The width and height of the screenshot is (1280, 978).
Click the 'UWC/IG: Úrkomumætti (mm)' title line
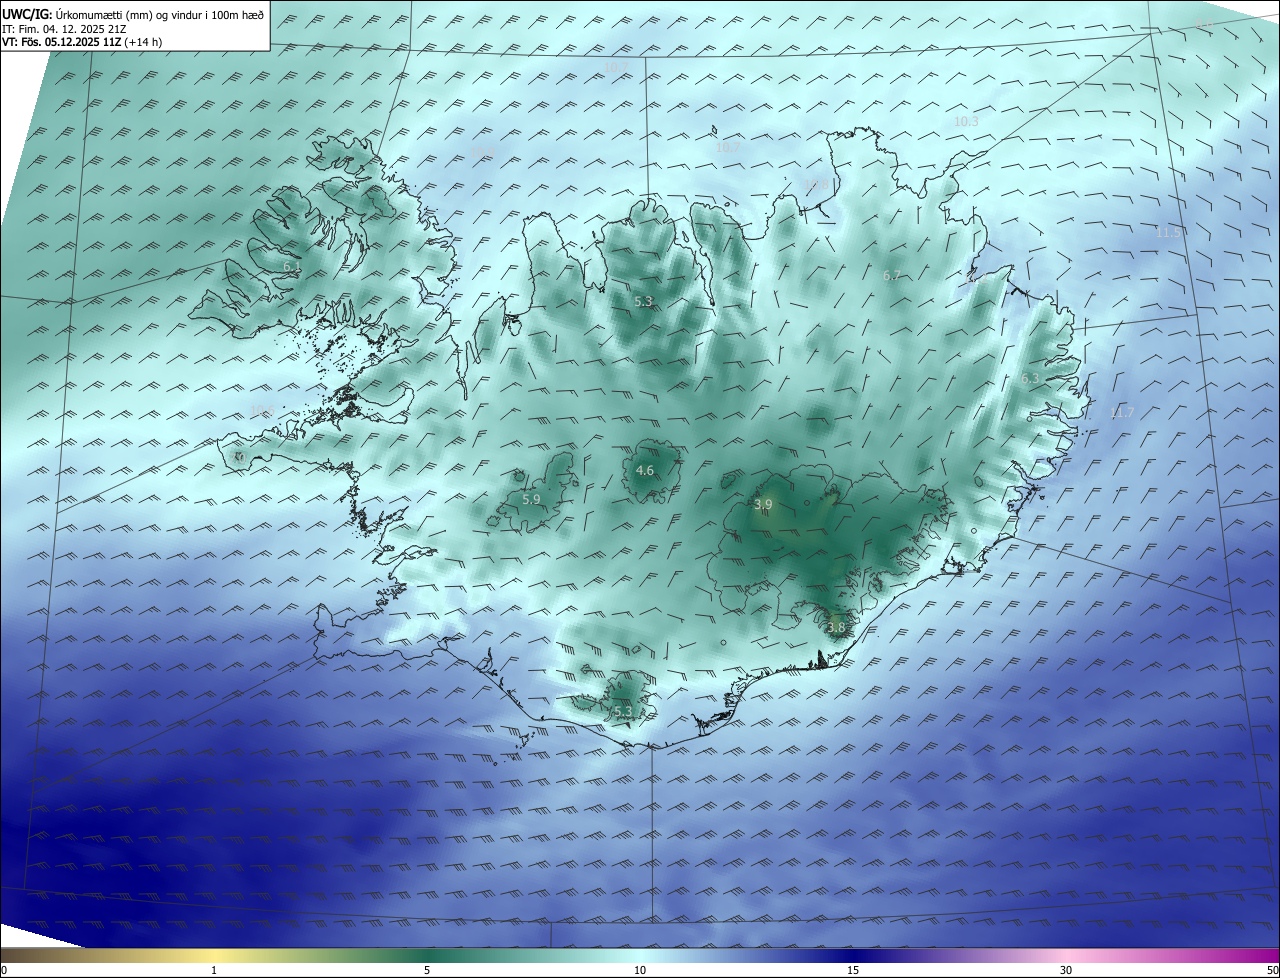tap(133, 15)
